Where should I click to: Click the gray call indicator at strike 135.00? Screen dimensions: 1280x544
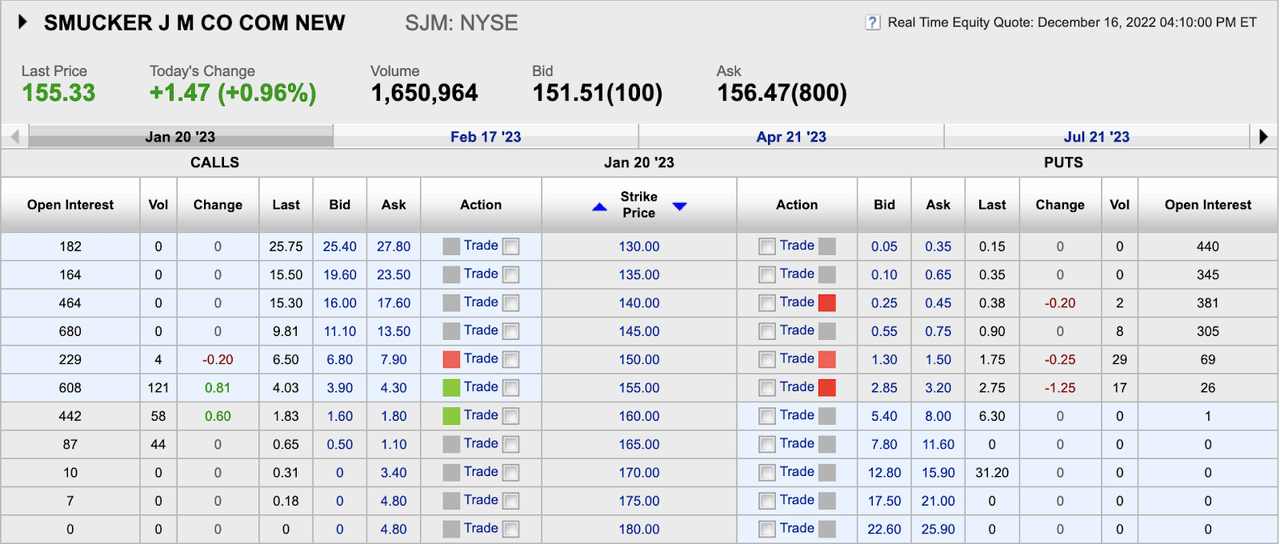coord(451,274)
